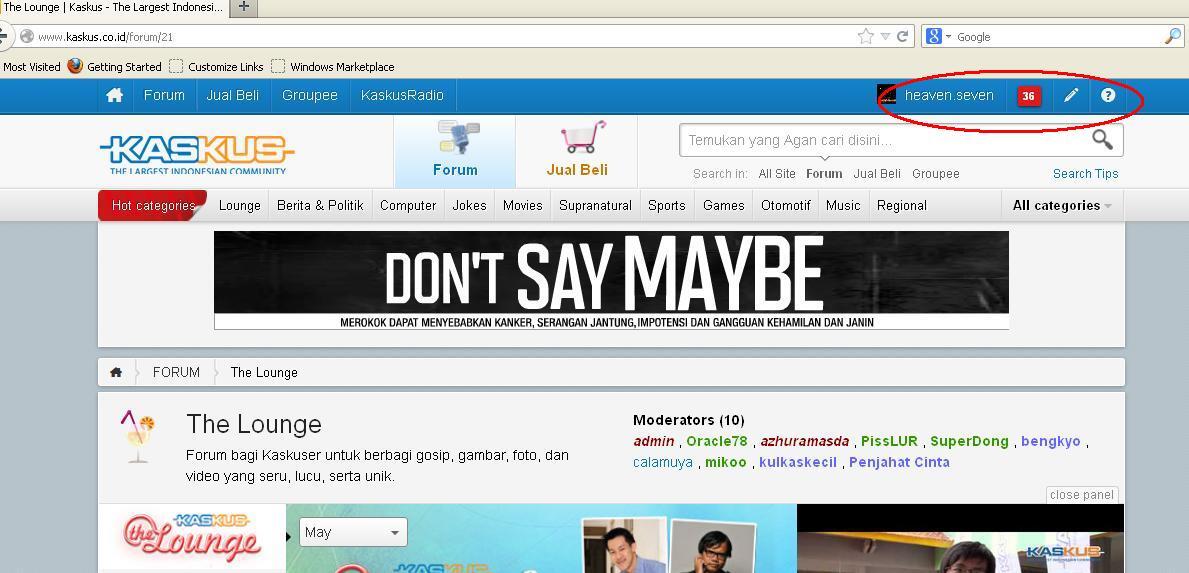
Task: Open moderator admin profile link
Action: tap(654, 441)
